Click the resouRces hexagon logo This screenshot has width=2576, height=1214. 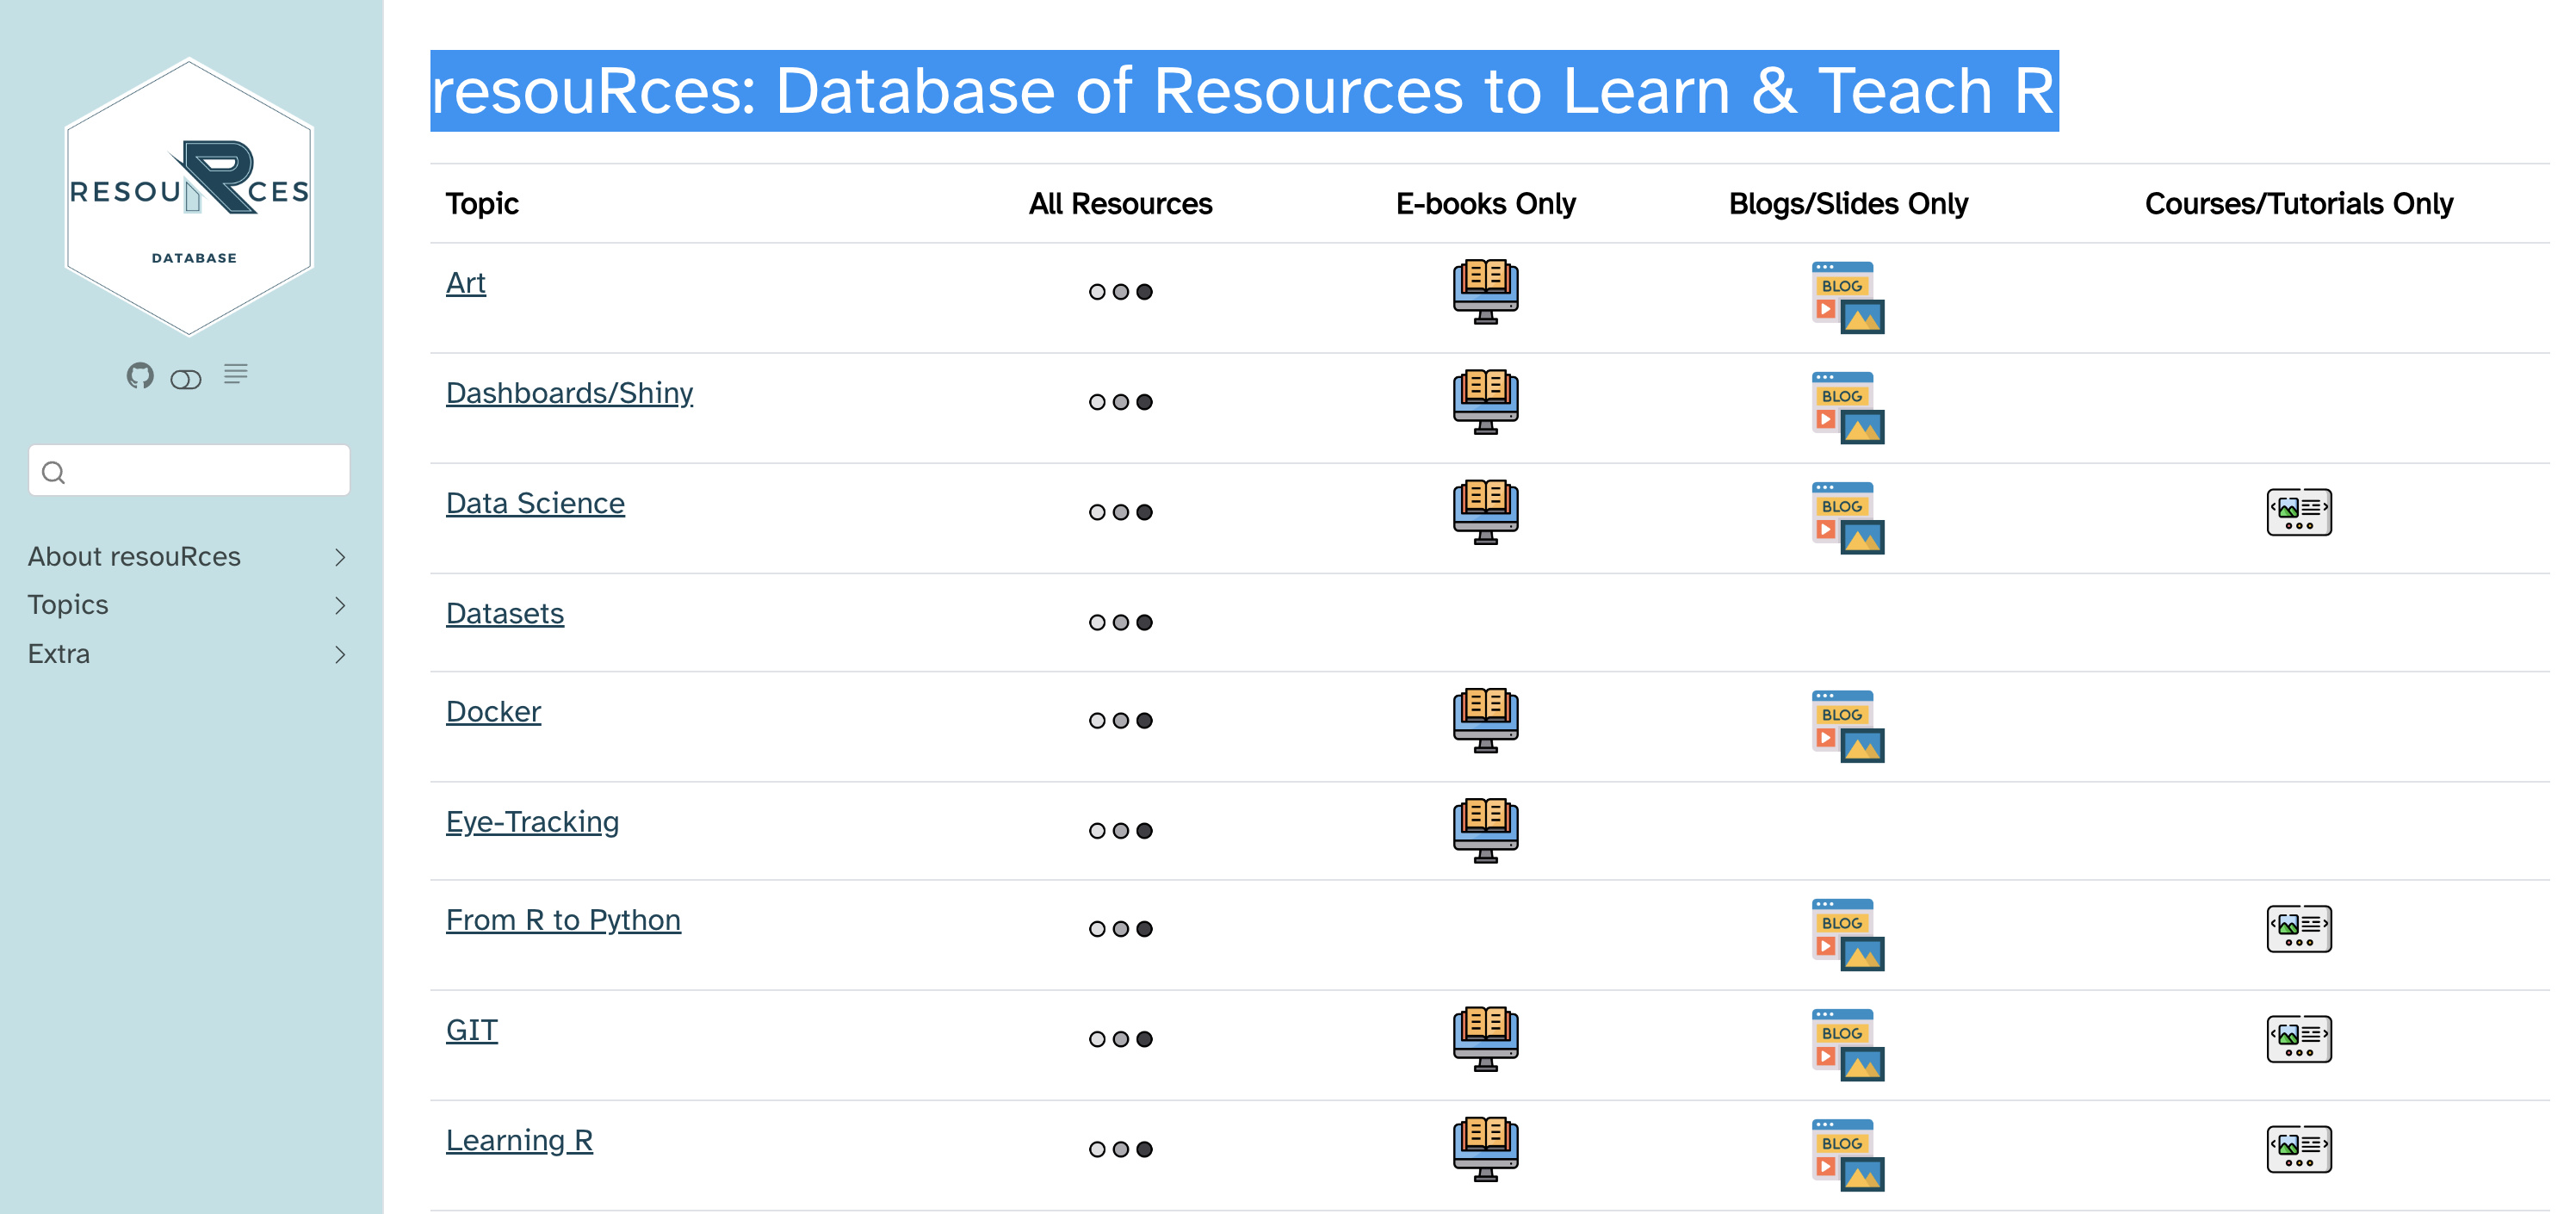coord(190,196)
